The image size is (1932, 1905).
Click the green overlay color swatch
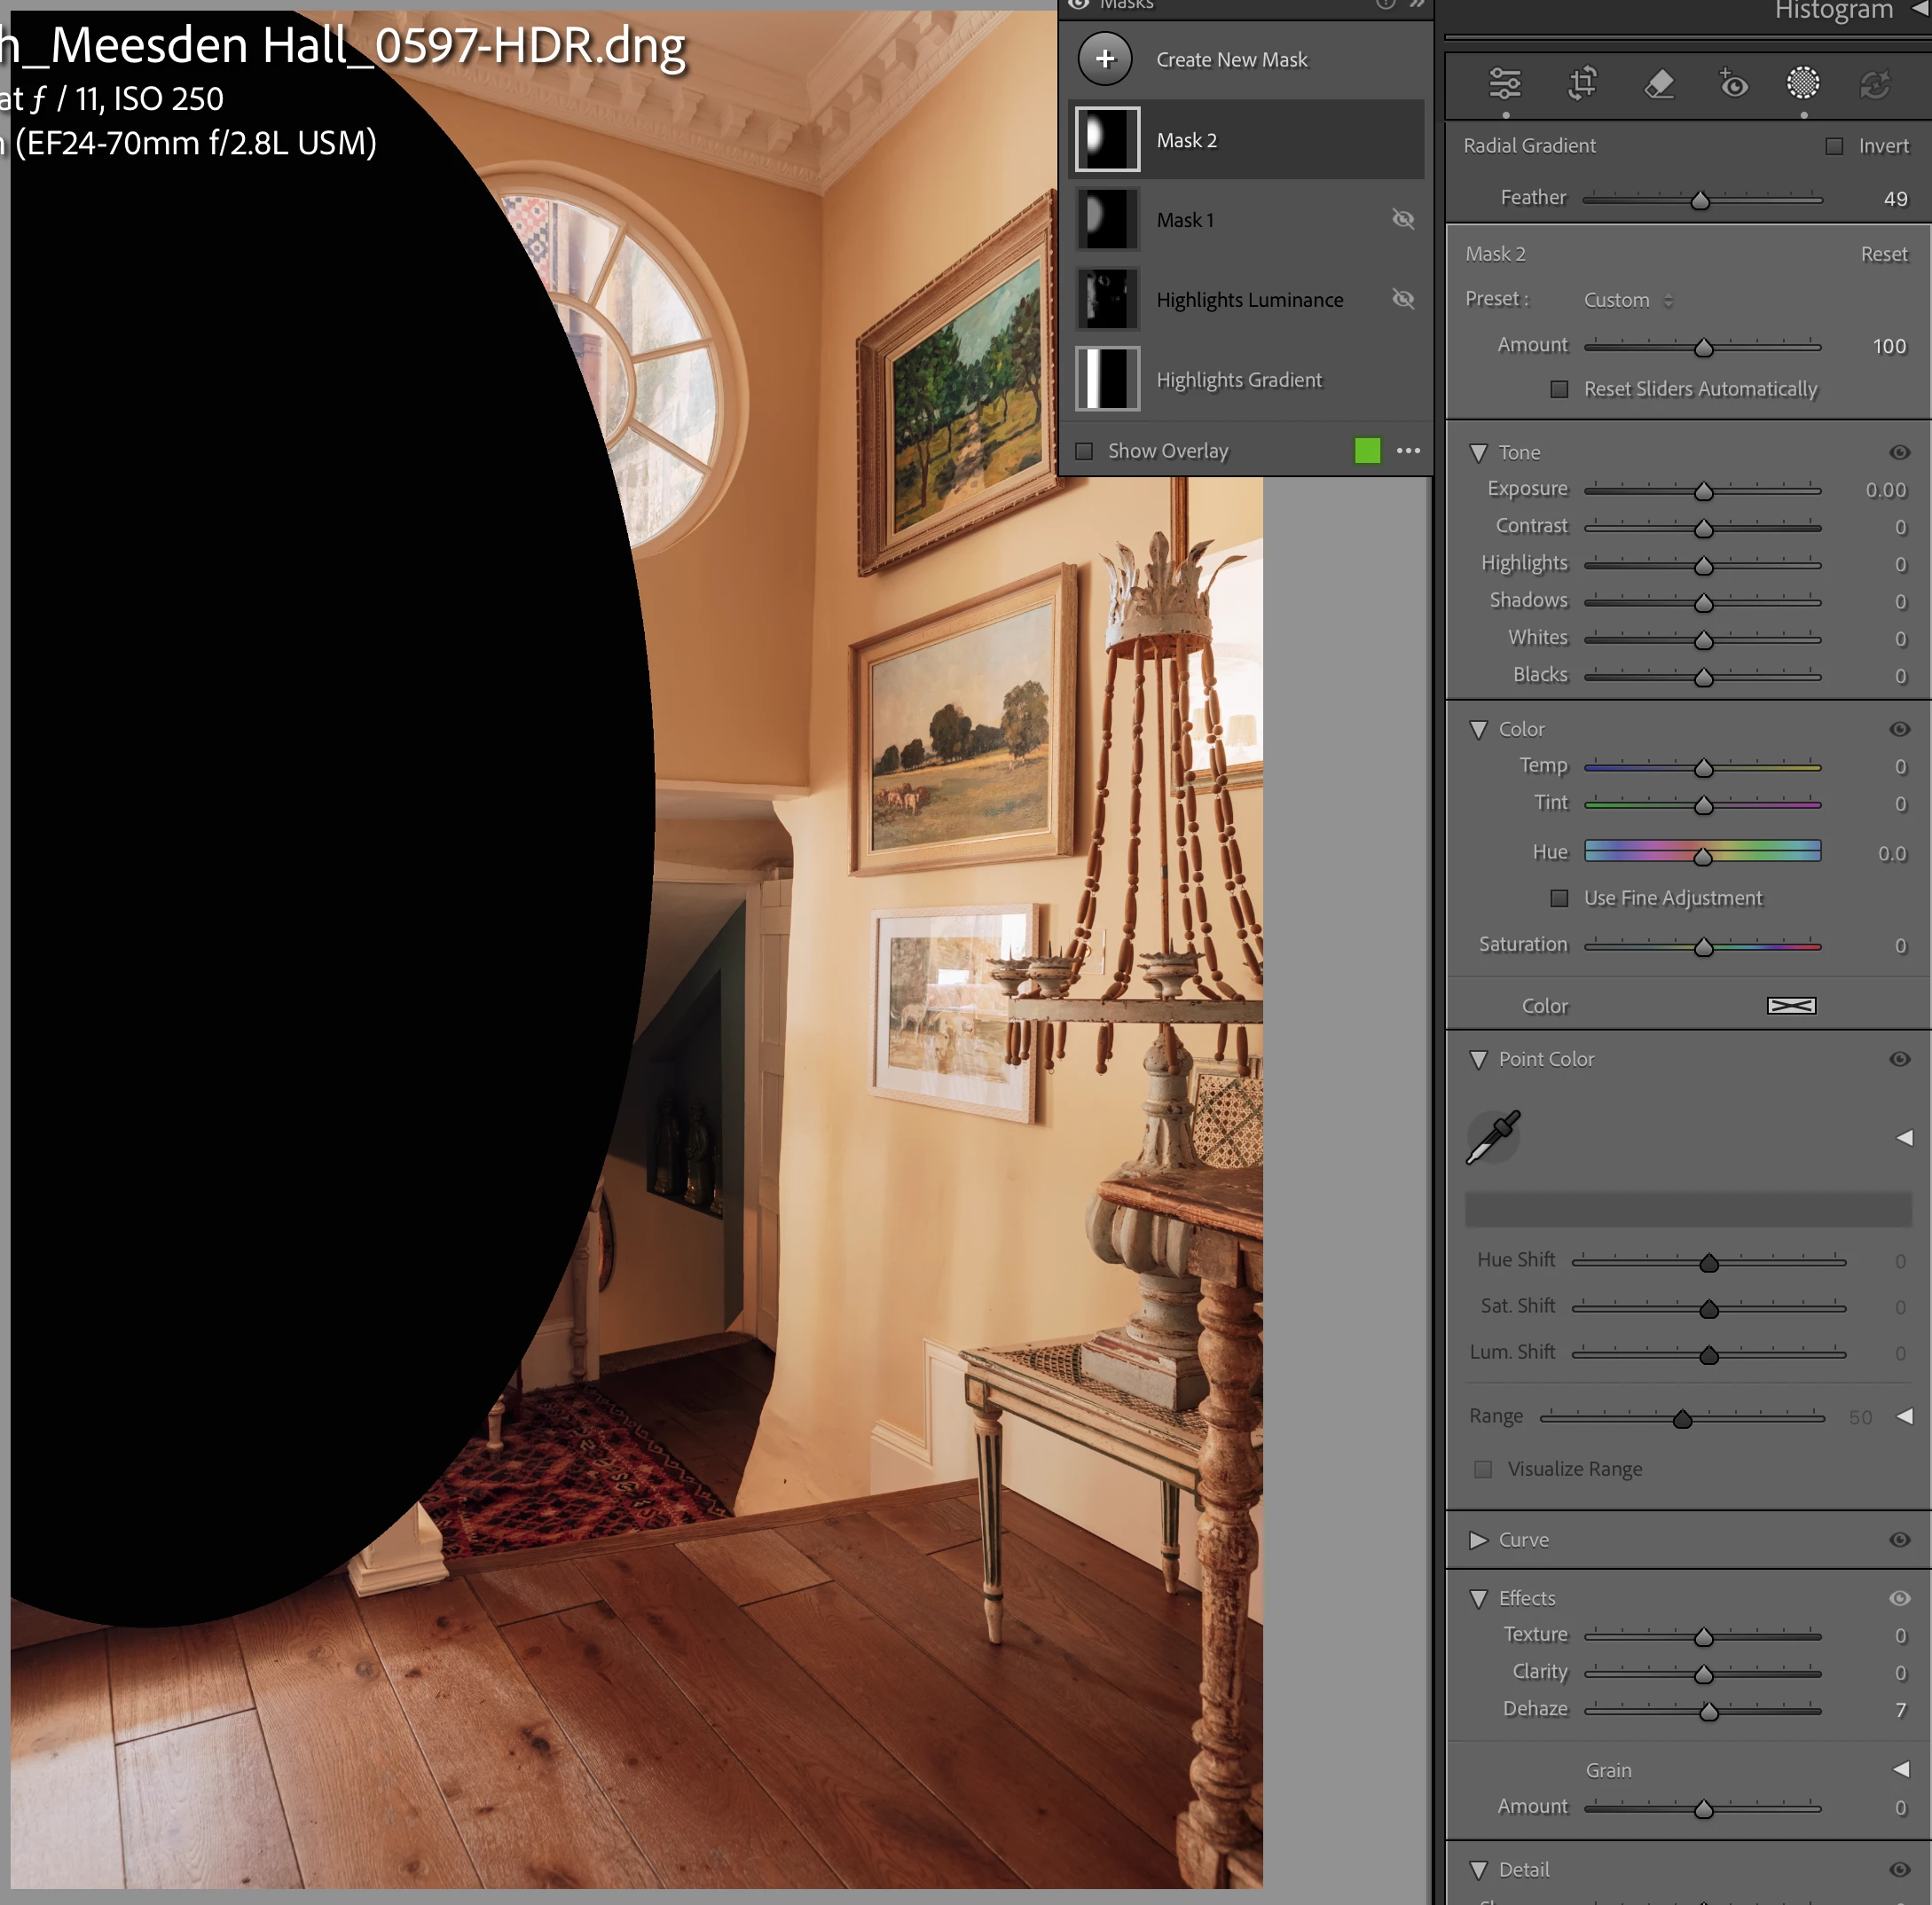tap(1367, 451)
